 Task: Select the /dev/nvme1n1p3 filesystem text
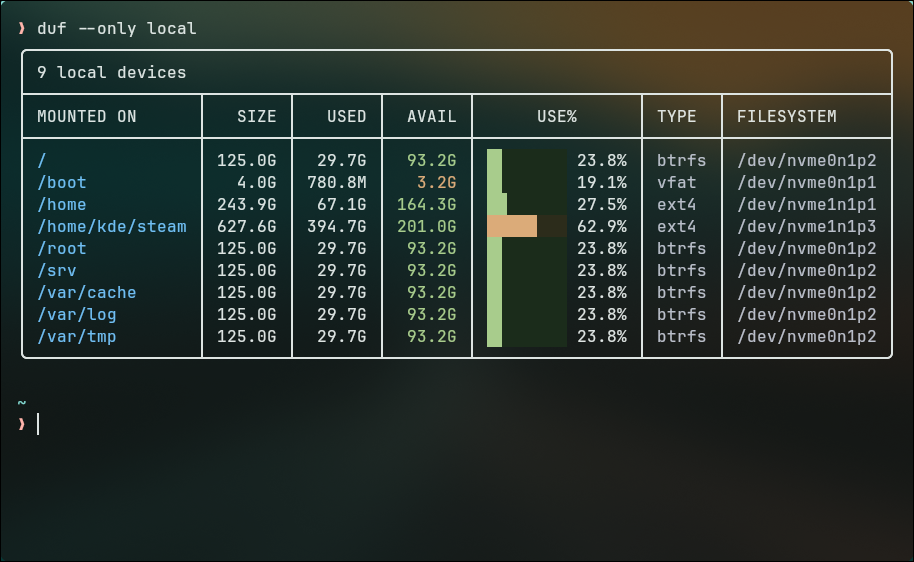point(807,226)
